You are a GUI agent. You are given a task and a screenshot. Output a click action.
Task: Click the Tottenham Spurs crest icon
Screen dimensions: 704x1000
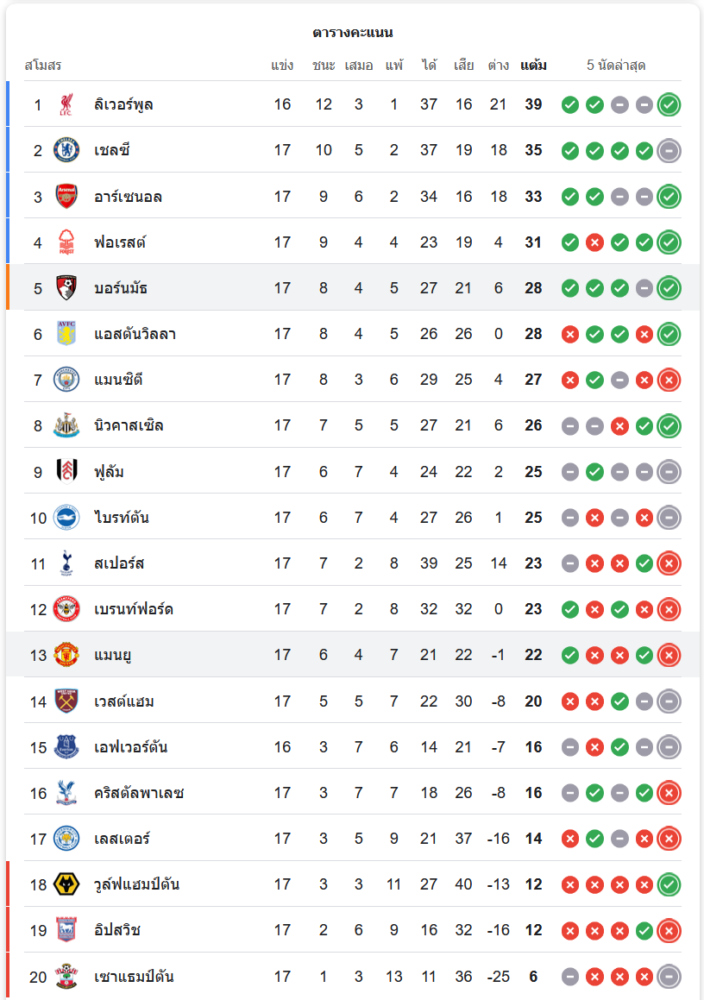pyautogui.click(x=67, y=563)
